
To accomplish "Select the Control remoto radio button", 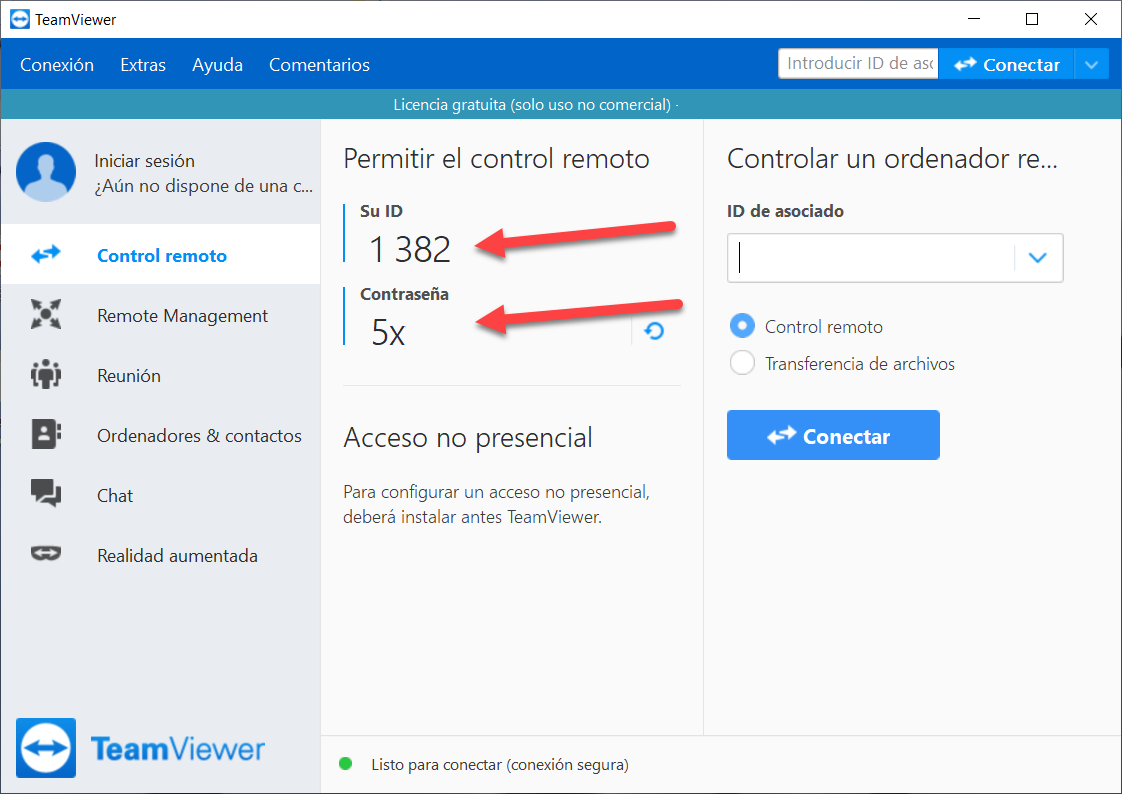I will 742,326.
